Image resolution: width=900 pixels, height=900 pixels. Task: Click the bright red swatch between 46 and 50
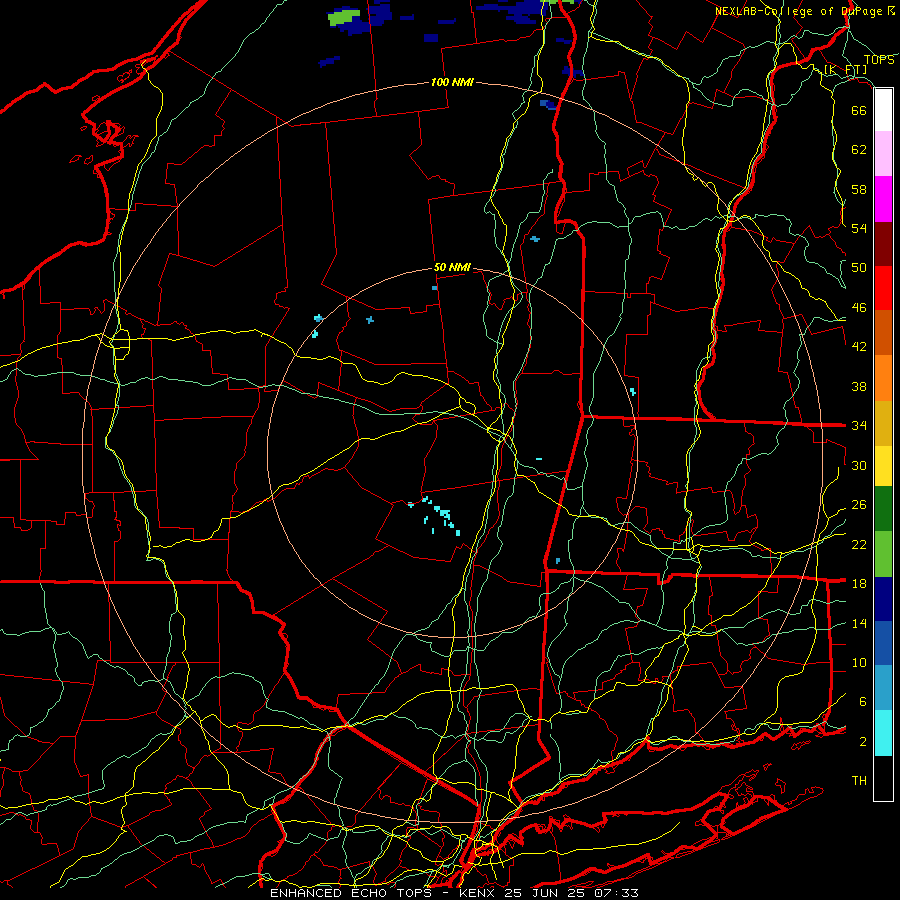pyautogui.click(x=883, y=288)
